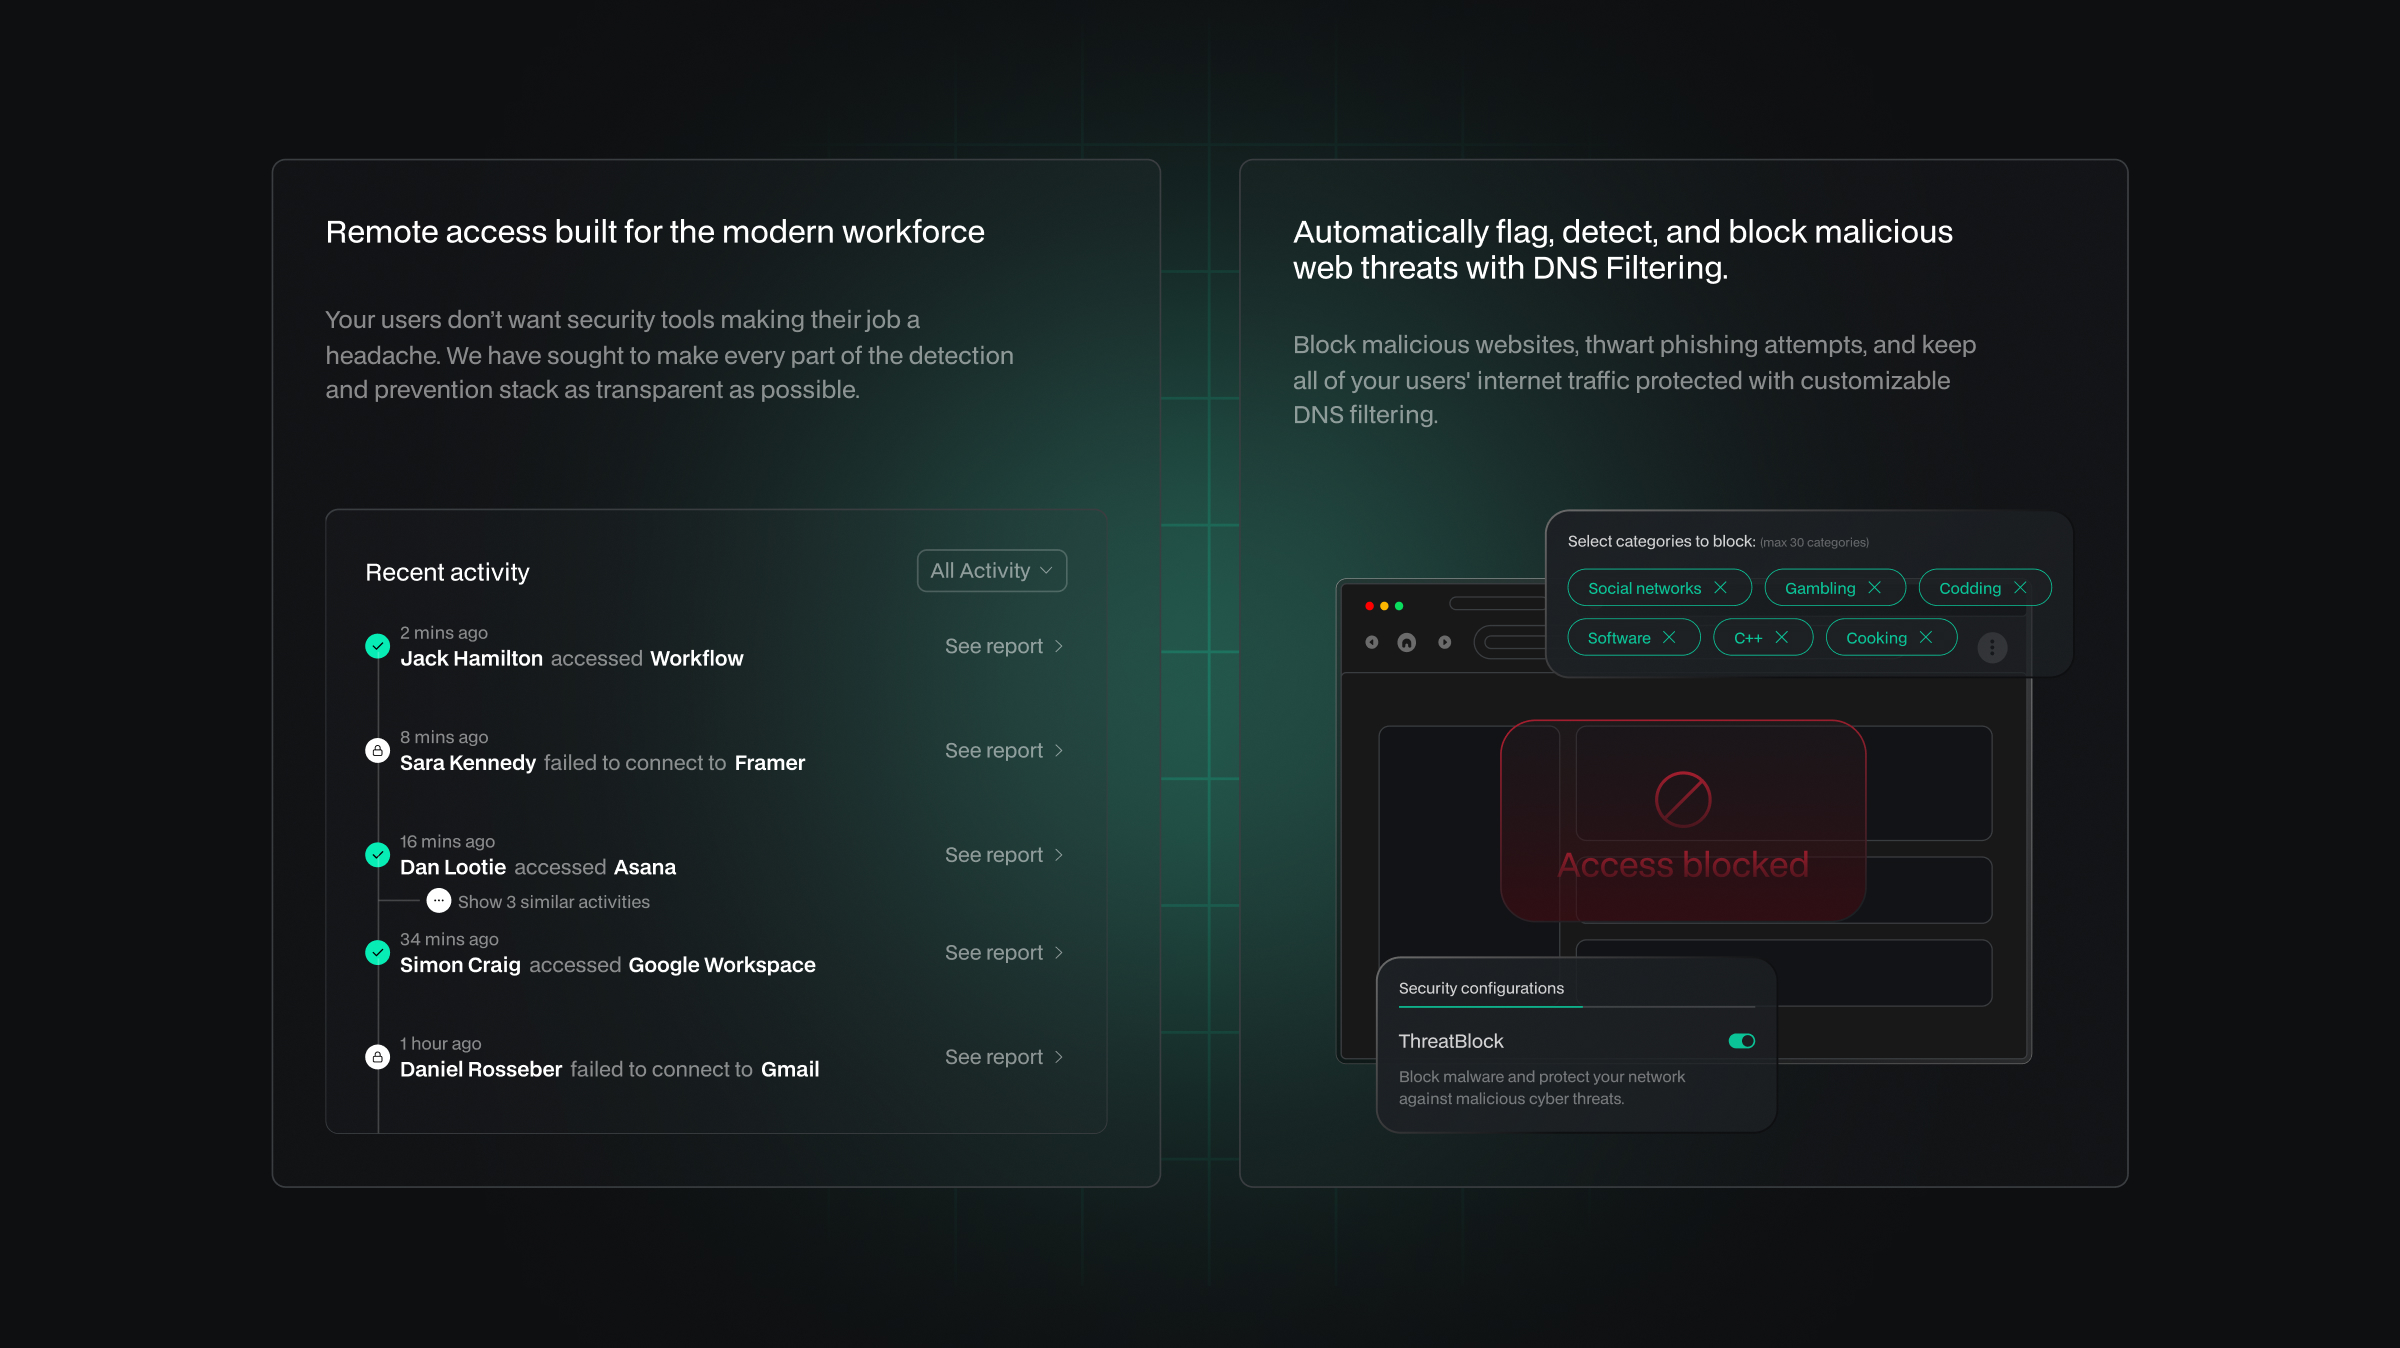The height and width of the screenshot is (1348, 2400).
Task: Click the Access blocked prohibited icon
Action: (x=1683, y=799)
